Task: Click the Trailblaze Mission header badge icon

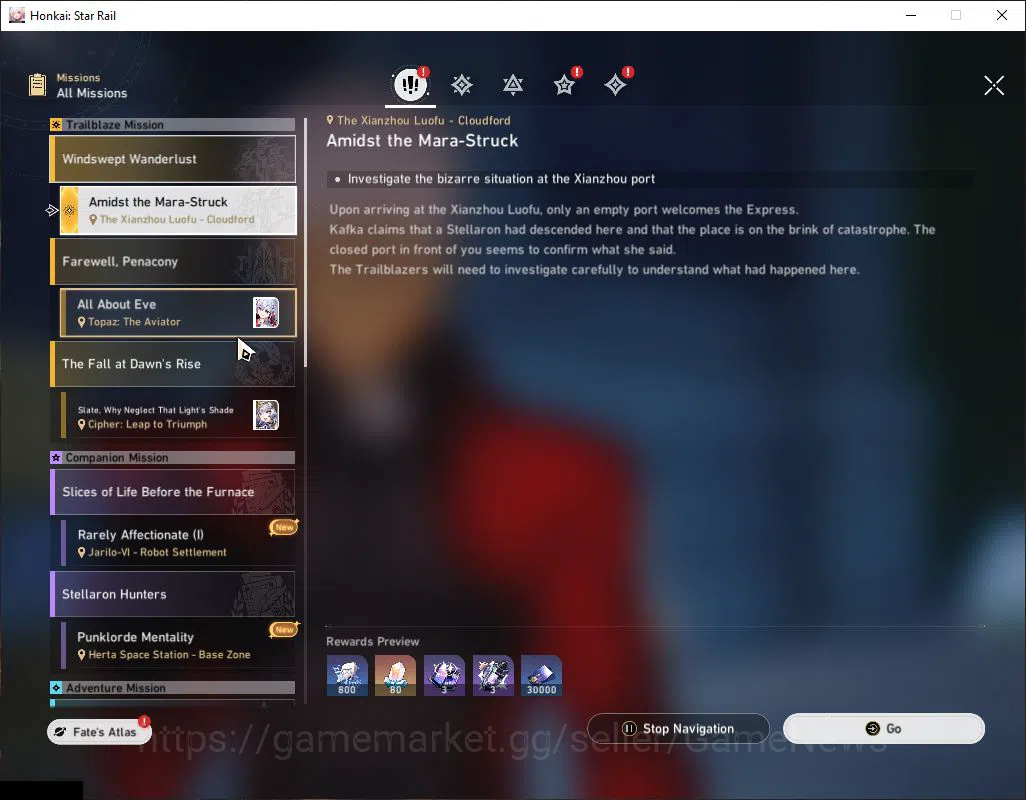Action: 56,124
